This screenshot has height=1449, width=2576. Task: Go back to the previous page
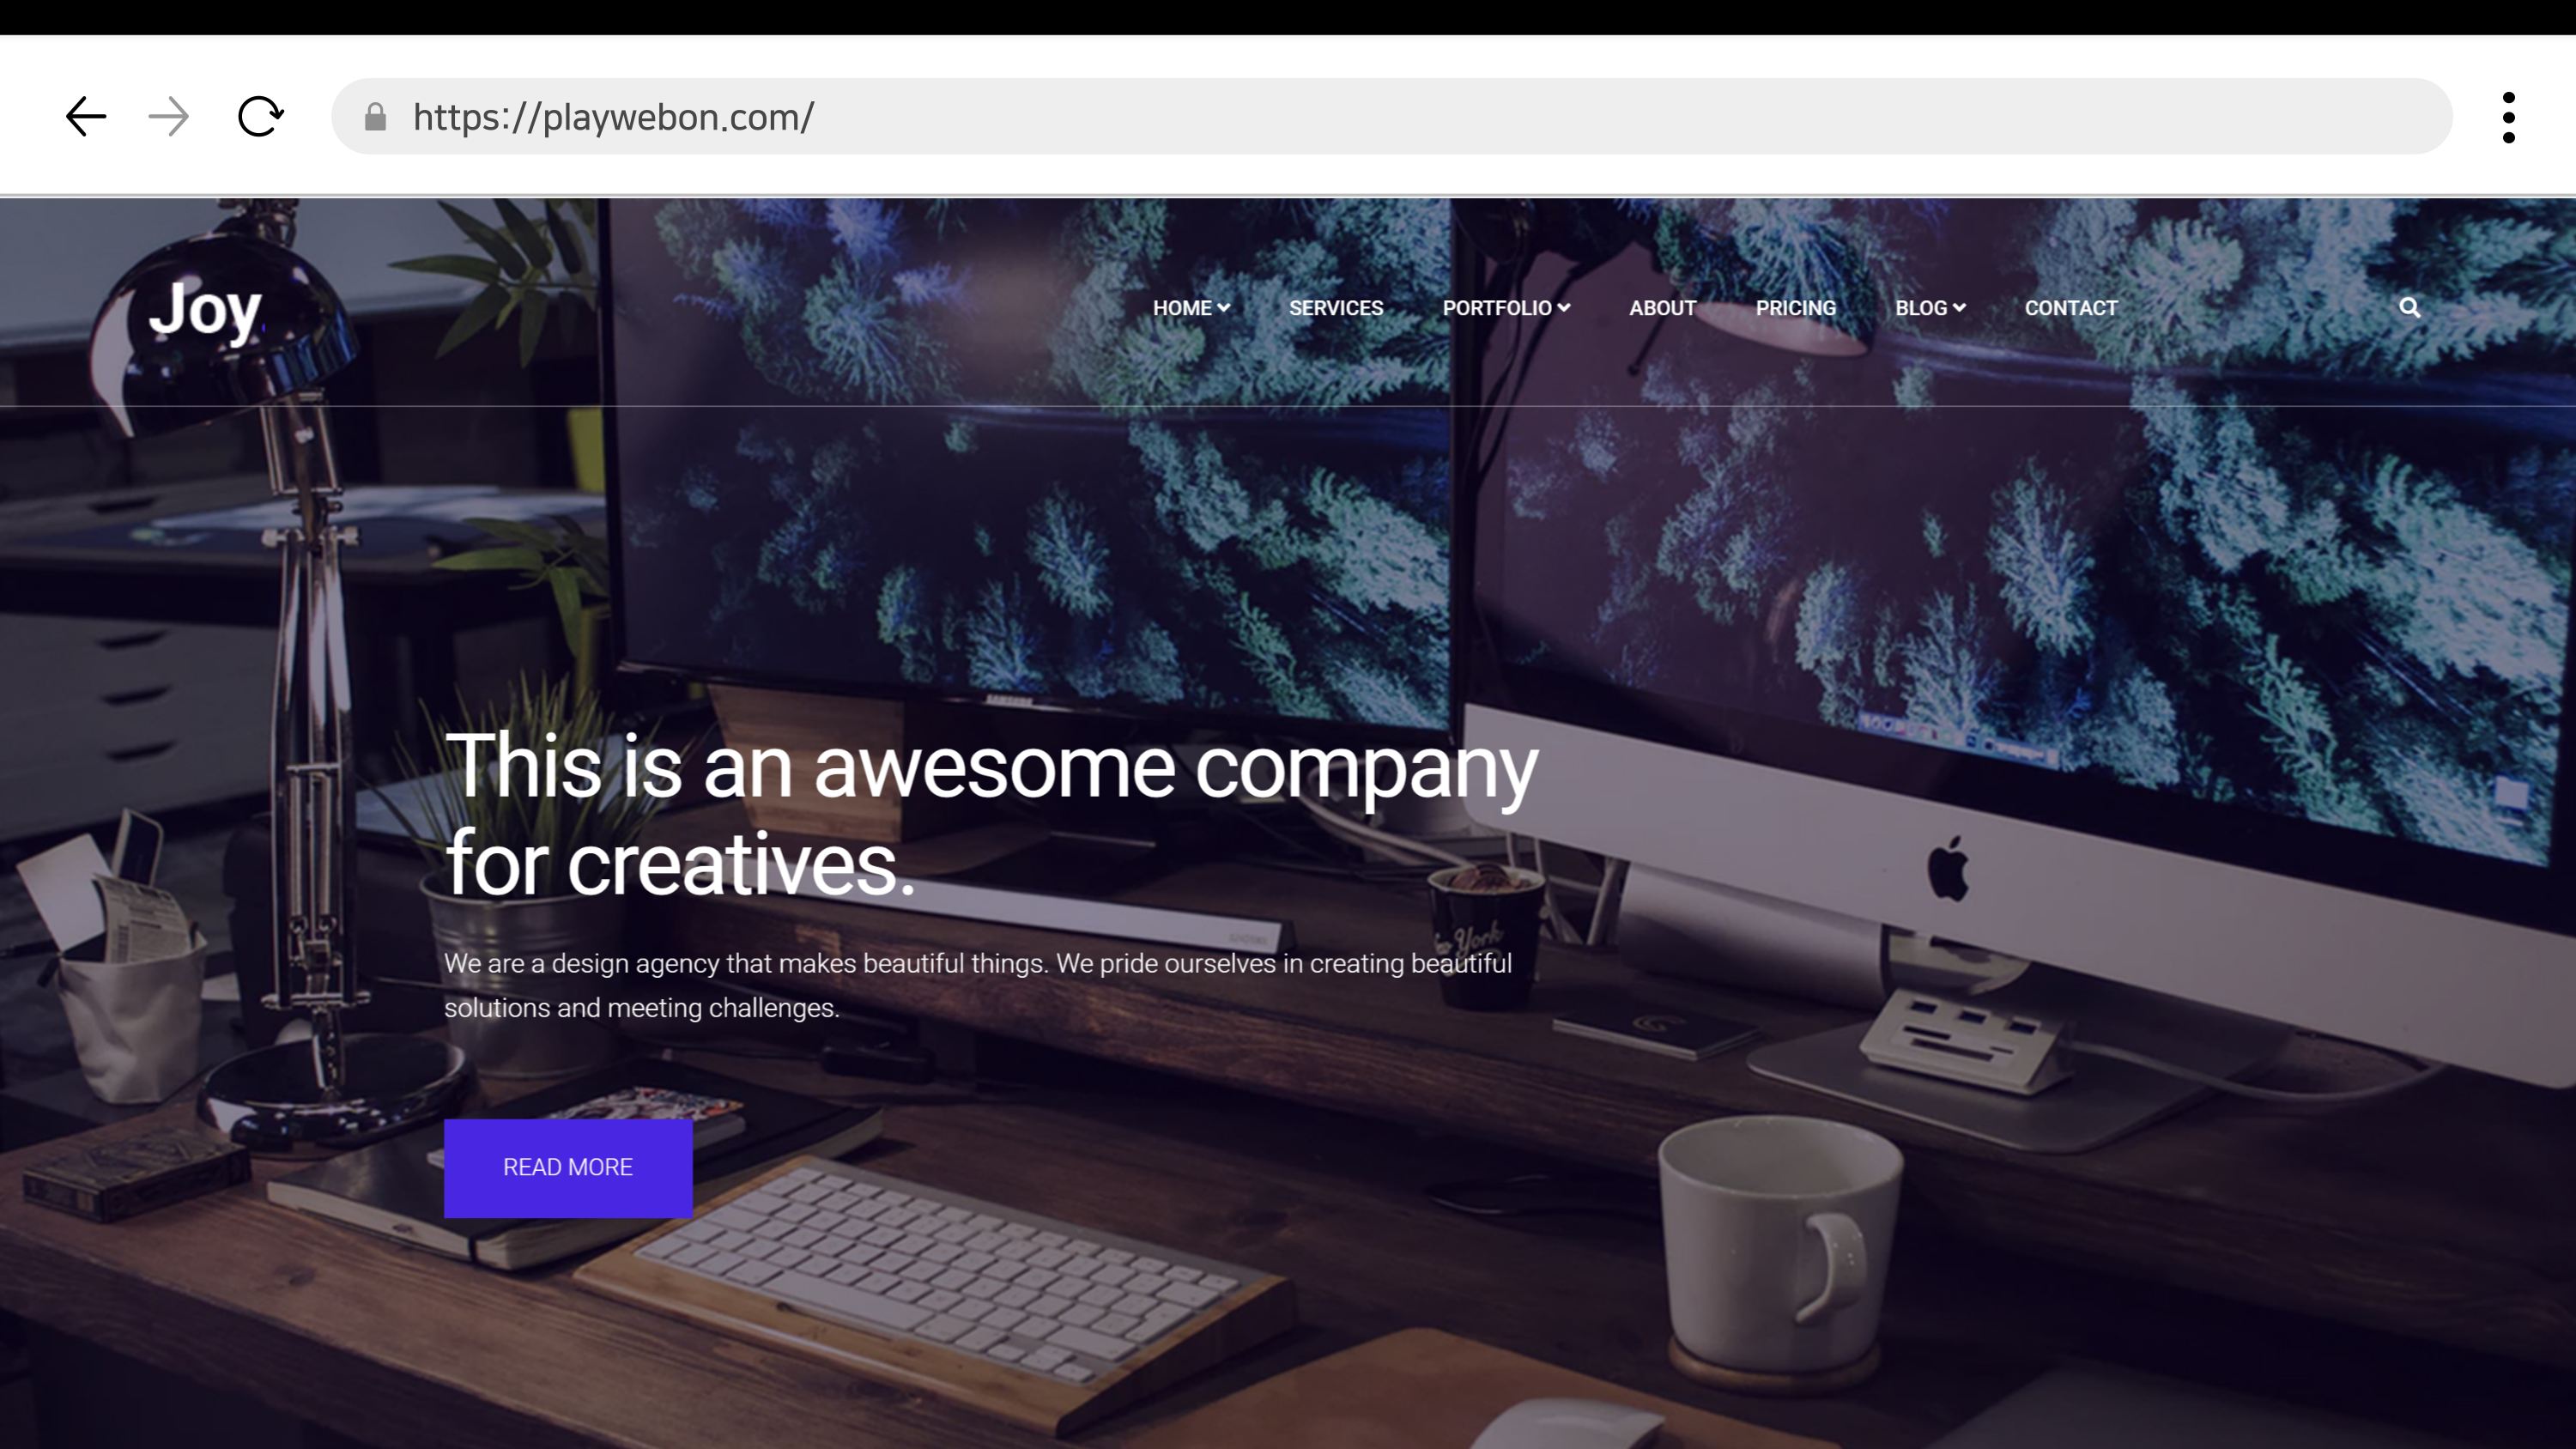click(x=86, y=117)
